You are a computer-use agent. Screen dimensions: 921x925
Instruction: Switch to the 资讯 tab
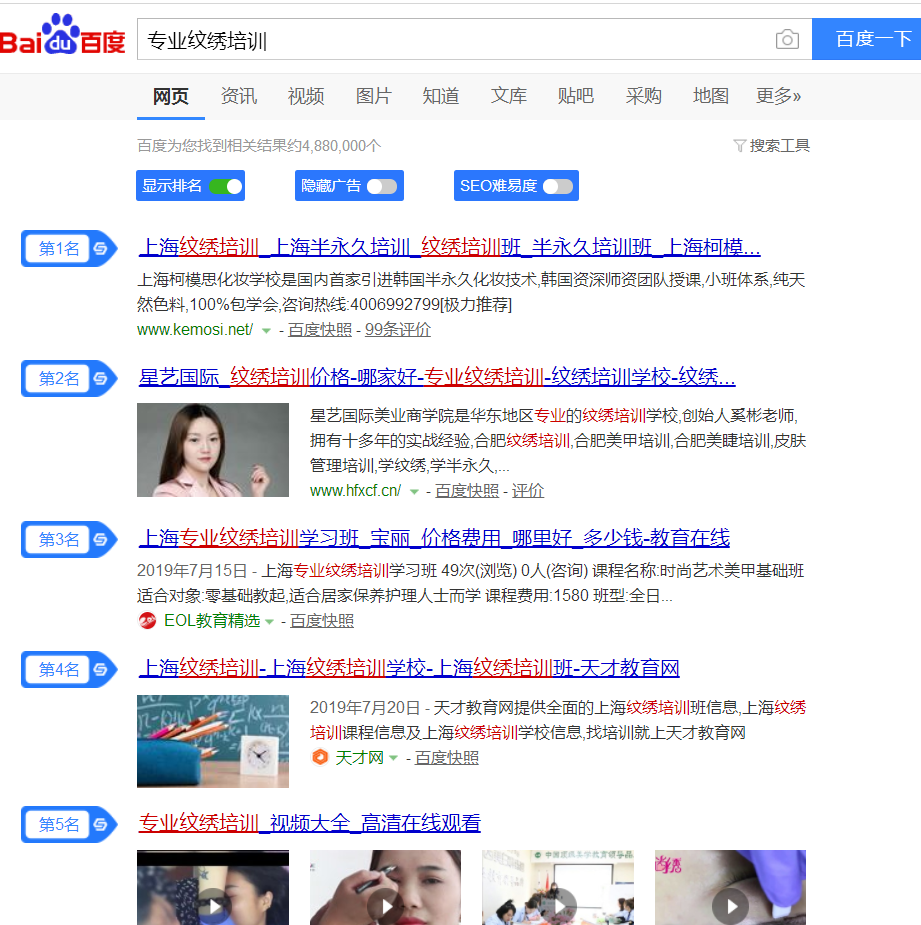click(x=238, y=96)
